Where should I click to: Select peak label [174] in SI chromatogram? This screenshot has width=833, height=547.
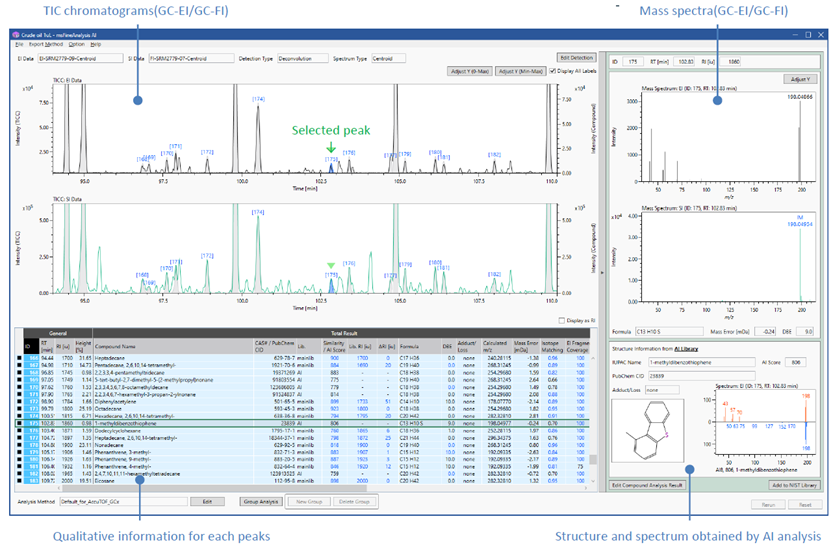coord(258,212)
